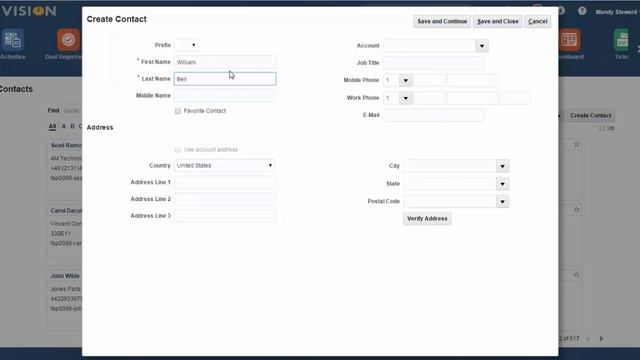Select the All filter on Contacts page
Screen dimensions: 640x360
(52, 127)
